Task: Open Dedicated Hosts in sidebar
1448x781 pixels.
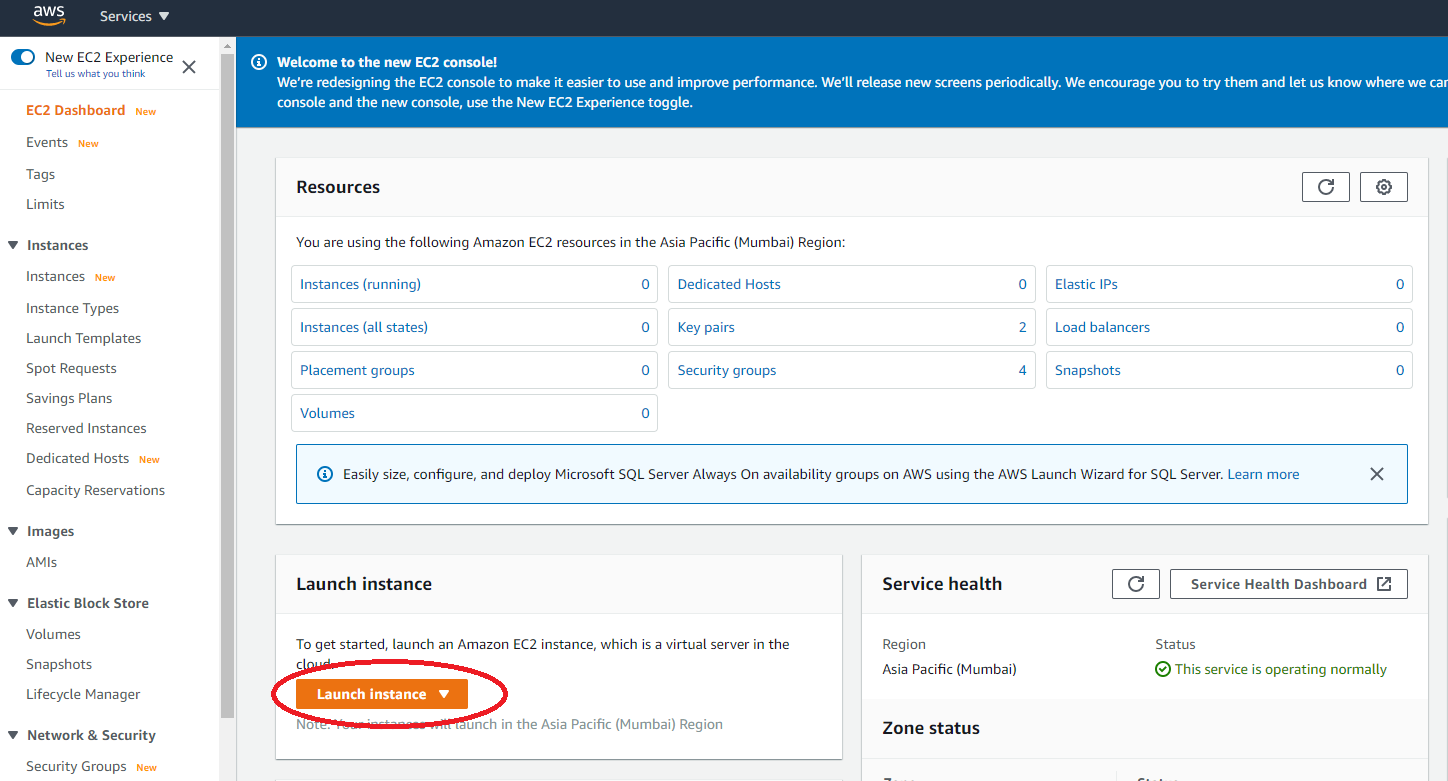Action: [x=77, y=458]
